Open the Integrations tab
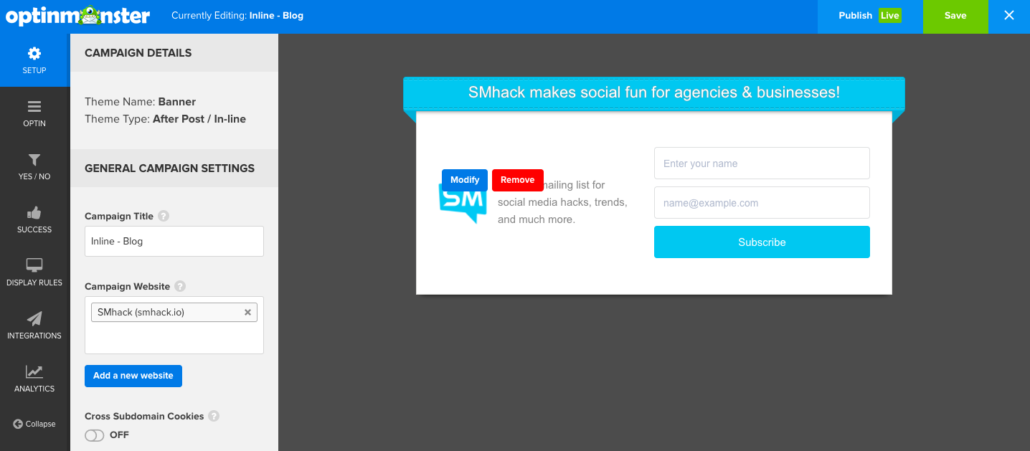The width and height of the screenshot is (1030, 451). click(x=34, y=326)
